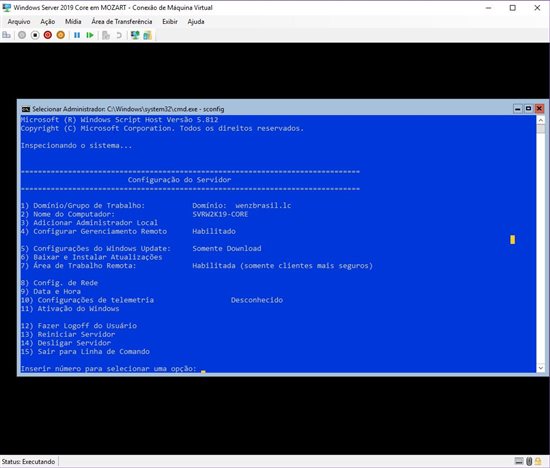Open the Arquivo menu

(x=19, y=22)
